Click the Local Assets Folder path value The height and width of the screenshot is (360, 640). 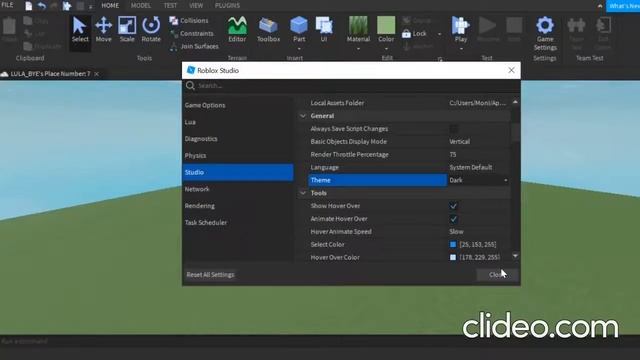478,103
